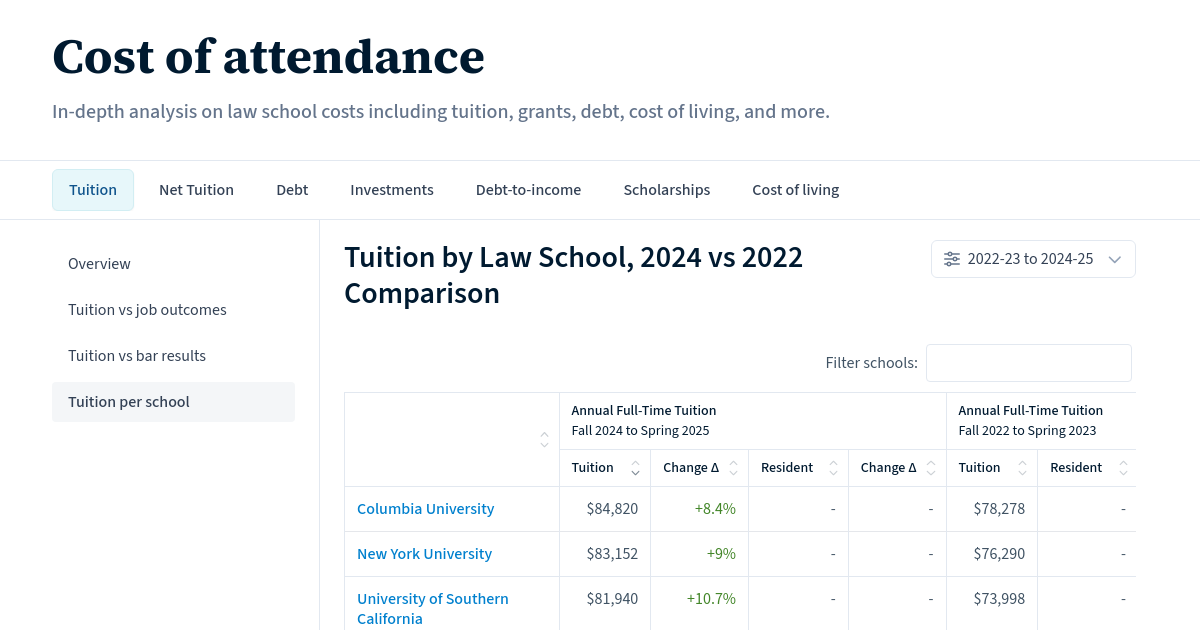Select Tuition vs job outcomes sidebar item
1200x630 pixels.
click(x=147, y=310)
